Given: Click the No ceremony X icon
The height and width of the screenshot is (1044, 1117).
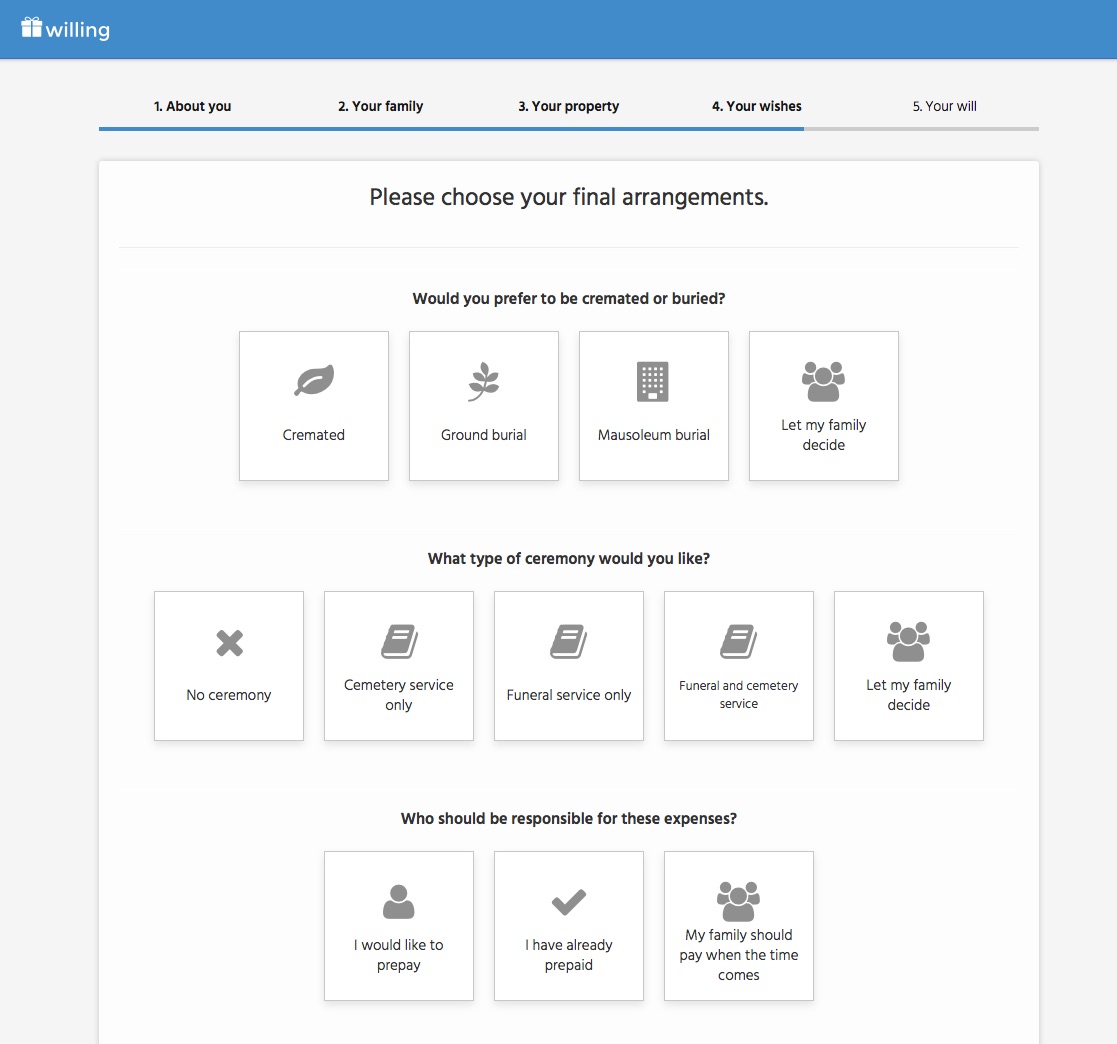Looking at the screenshot, I should [229, 642].
